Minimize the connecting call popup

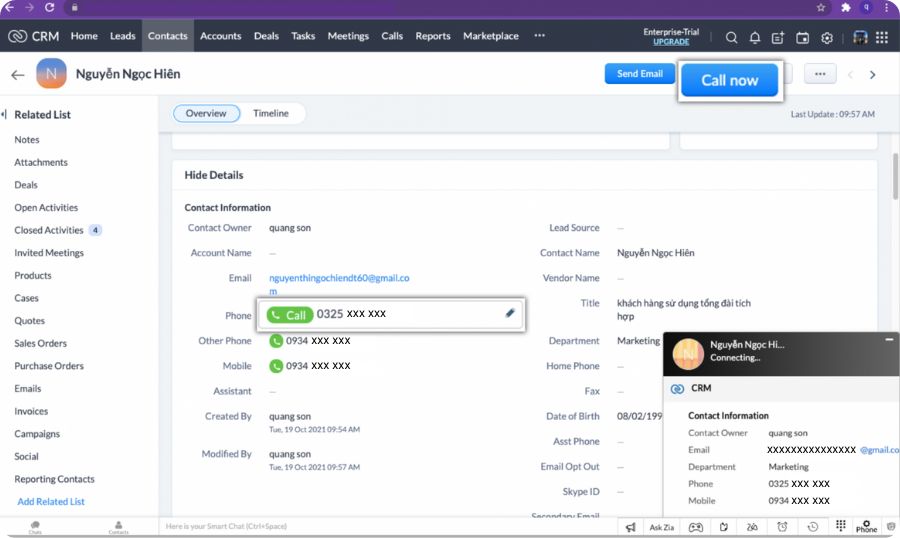click(889, 341)
